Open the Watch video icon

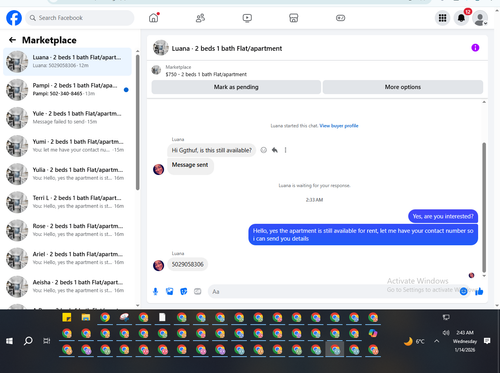(247, 18)
